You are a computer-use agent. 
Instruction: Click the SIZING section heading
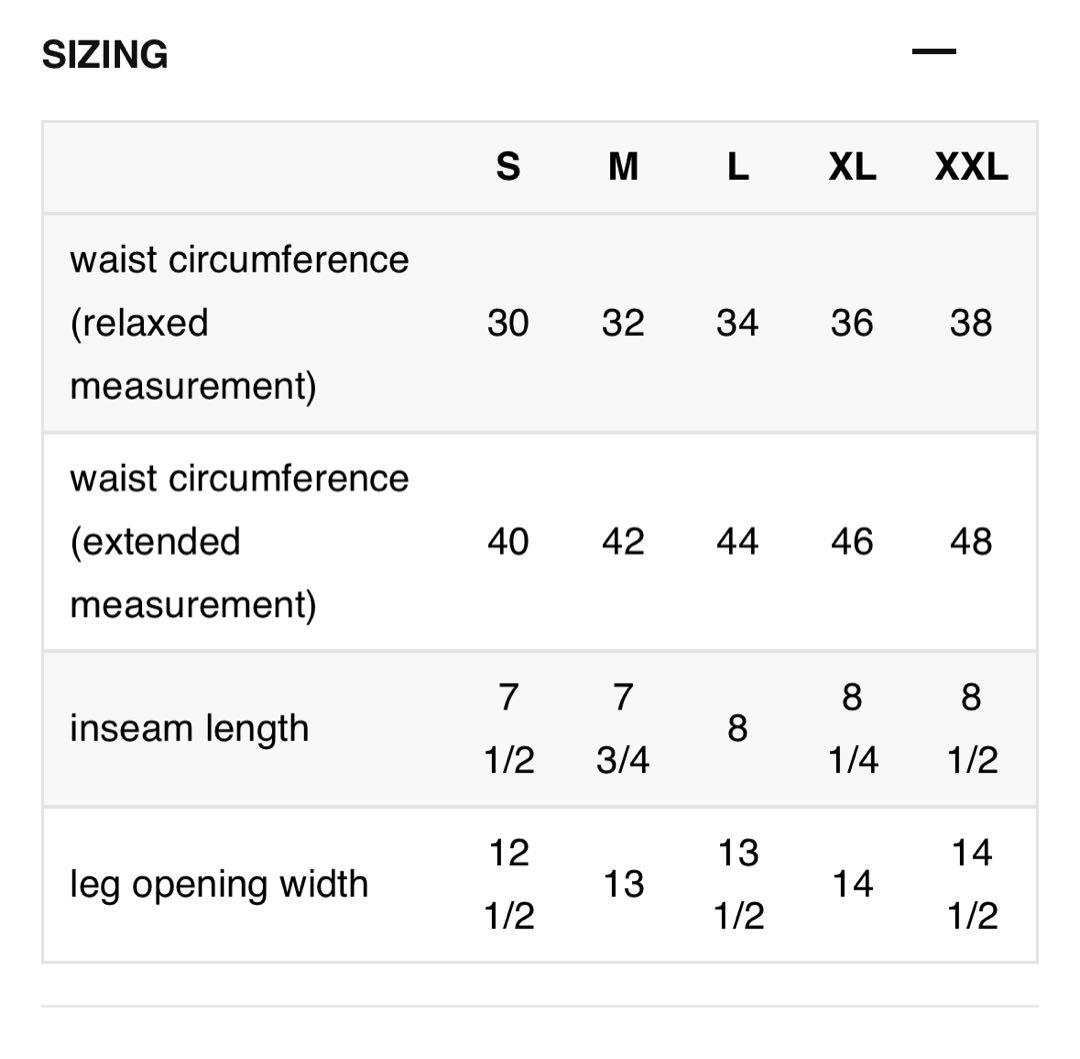(105, 54)
